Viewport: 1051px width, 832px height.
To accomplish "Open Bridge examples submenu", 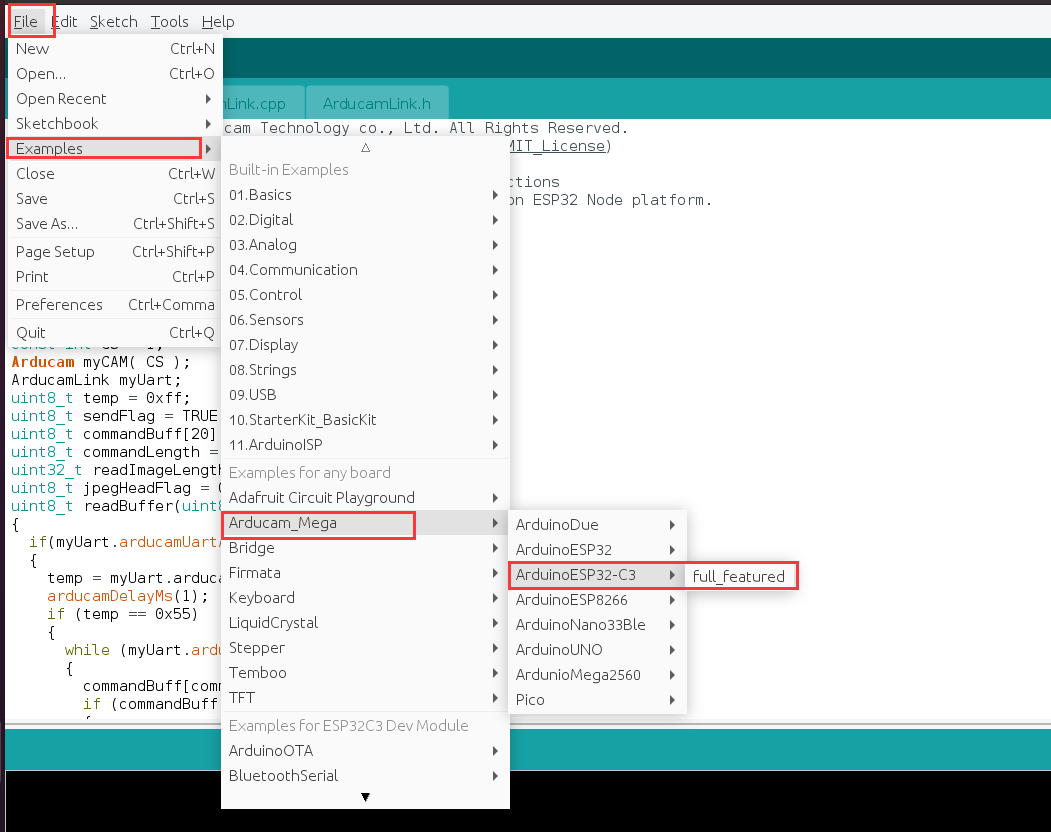I will pyautogui.click(x=365, y=548).
